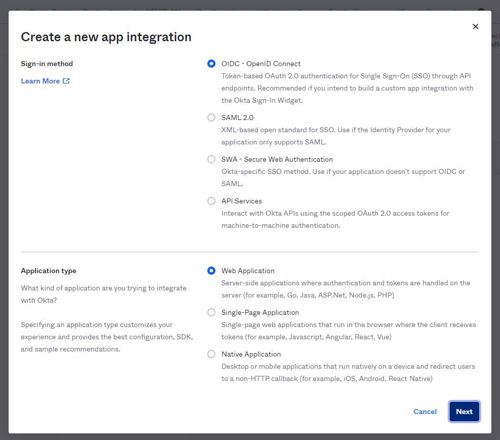Viewport: 500px width, 440px height.
Task: Select the Native Application radio button
Action: [211, 354]
